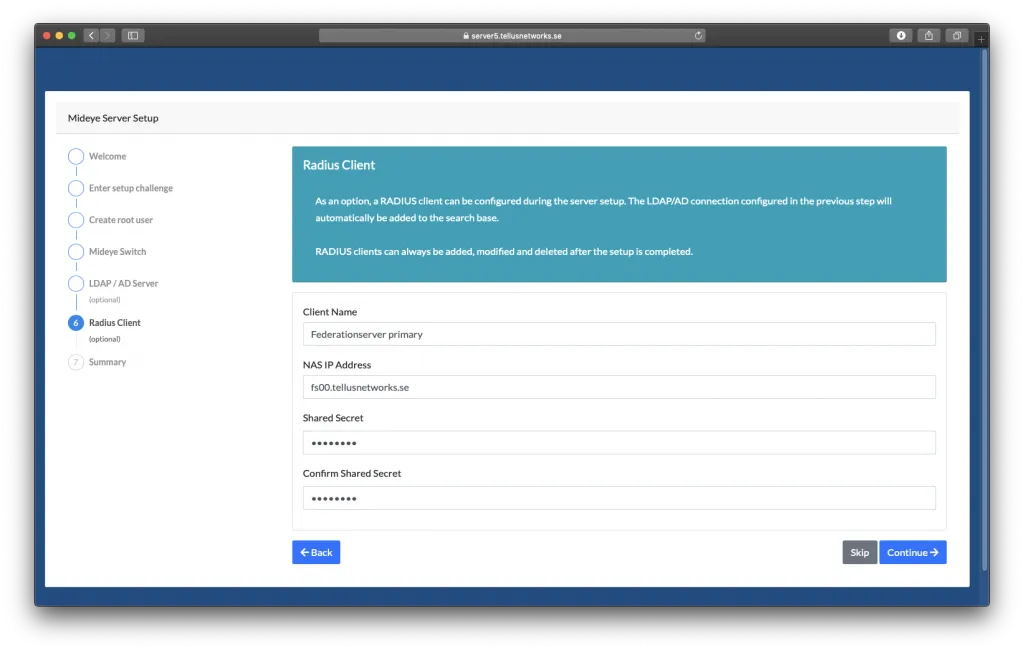Click the Client Name input field
The image size is (1024, 652).
coord(619,333)
